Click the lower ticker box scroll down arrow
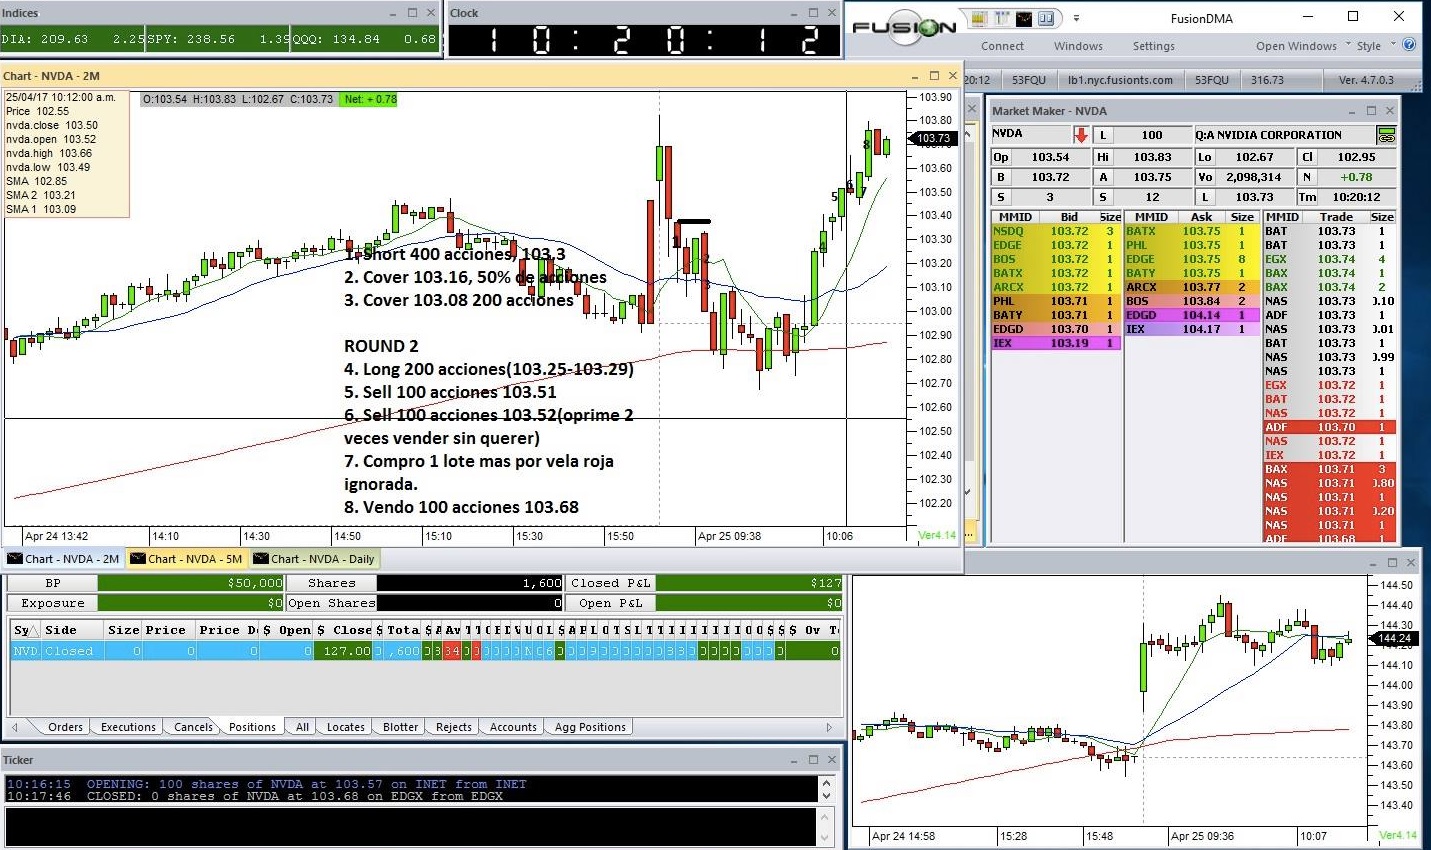The height and width of the screenshot is (850, 1431). coord(826,838)
